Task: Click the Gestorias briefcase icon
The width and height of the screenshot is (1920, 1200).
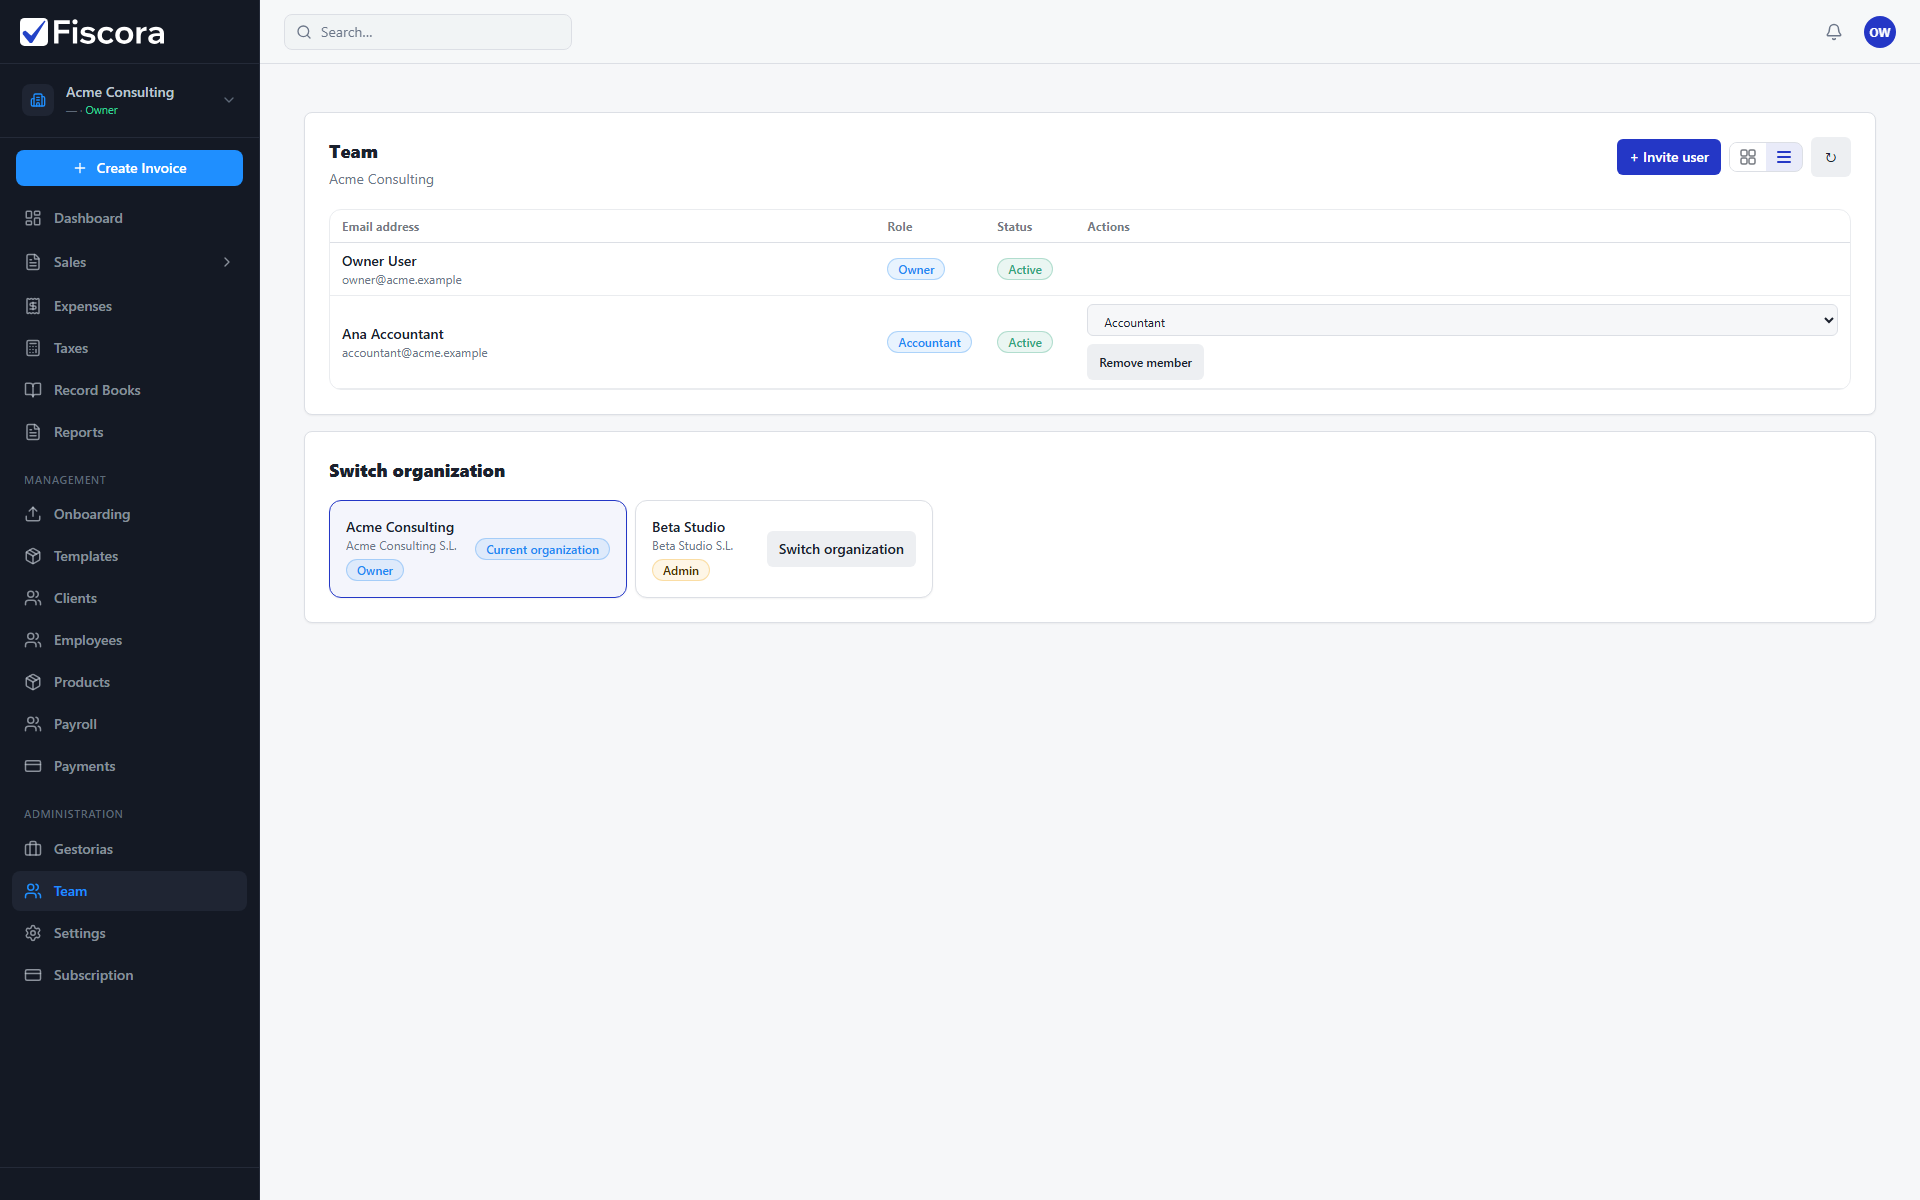Action: pyautogui.click(x=33, y=849)
